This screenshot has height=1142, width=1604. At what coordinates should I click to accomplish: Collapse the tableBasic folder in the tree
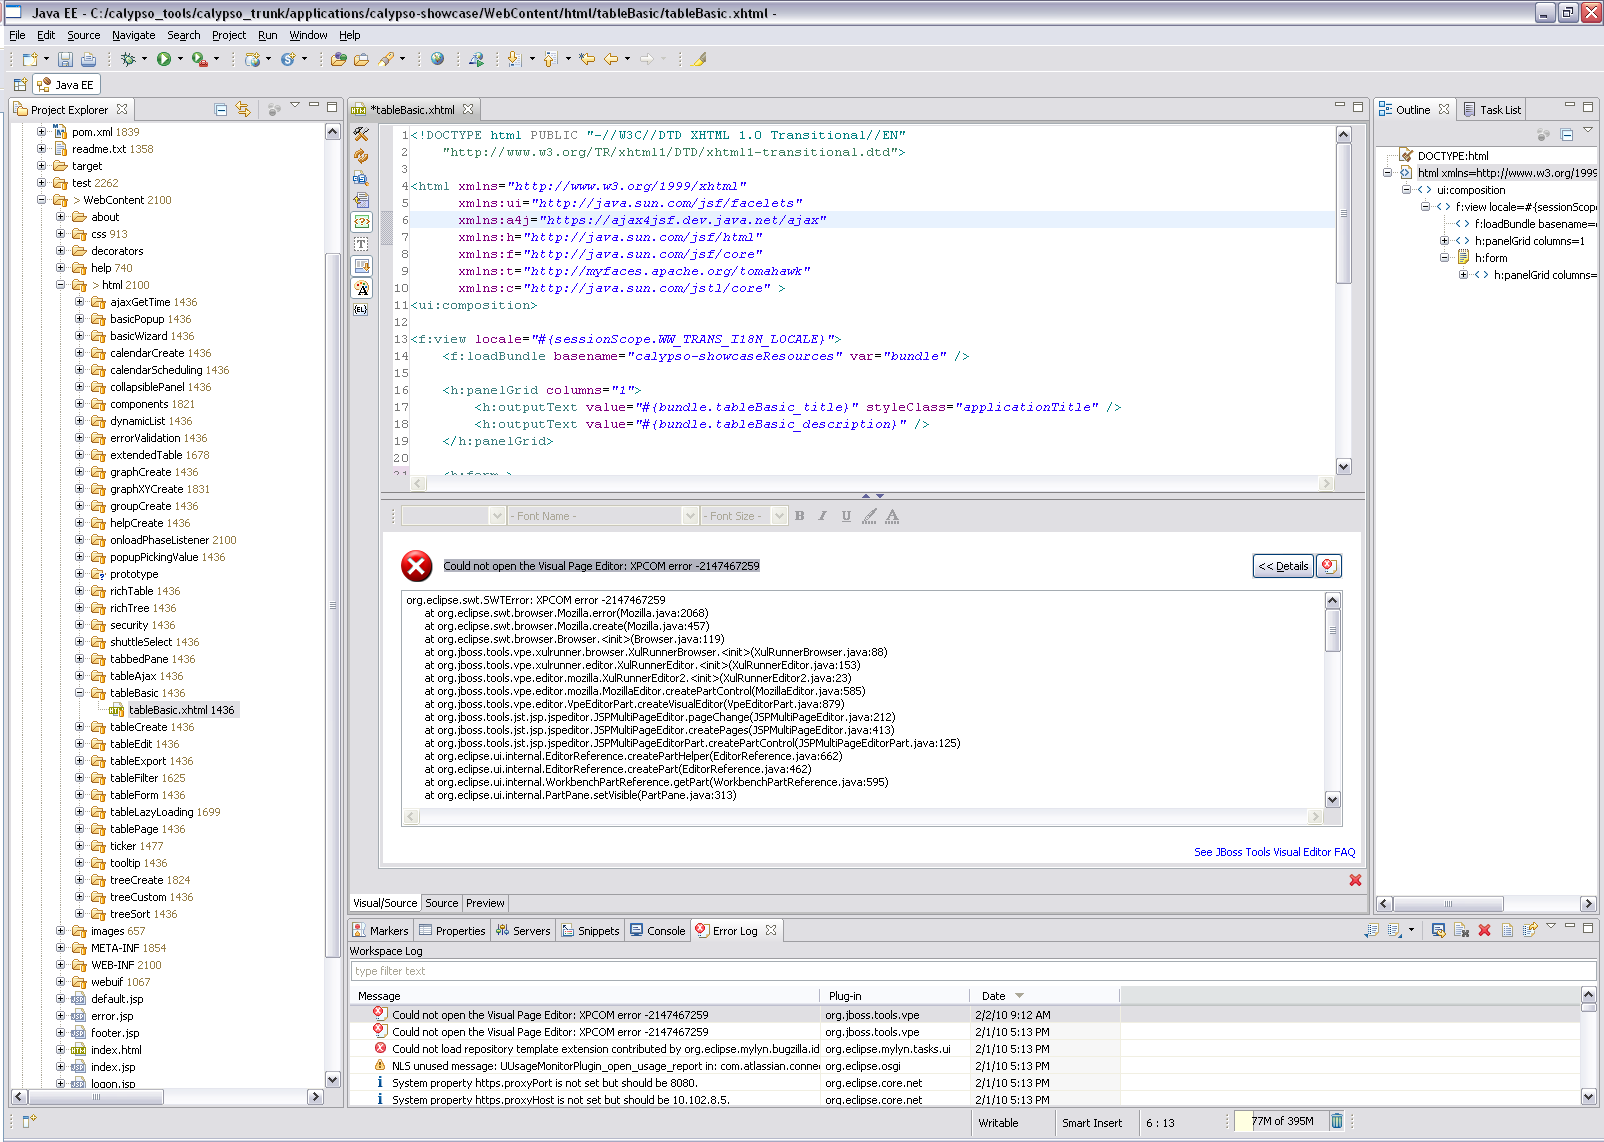pyautogui.click(x=79, y=693)
